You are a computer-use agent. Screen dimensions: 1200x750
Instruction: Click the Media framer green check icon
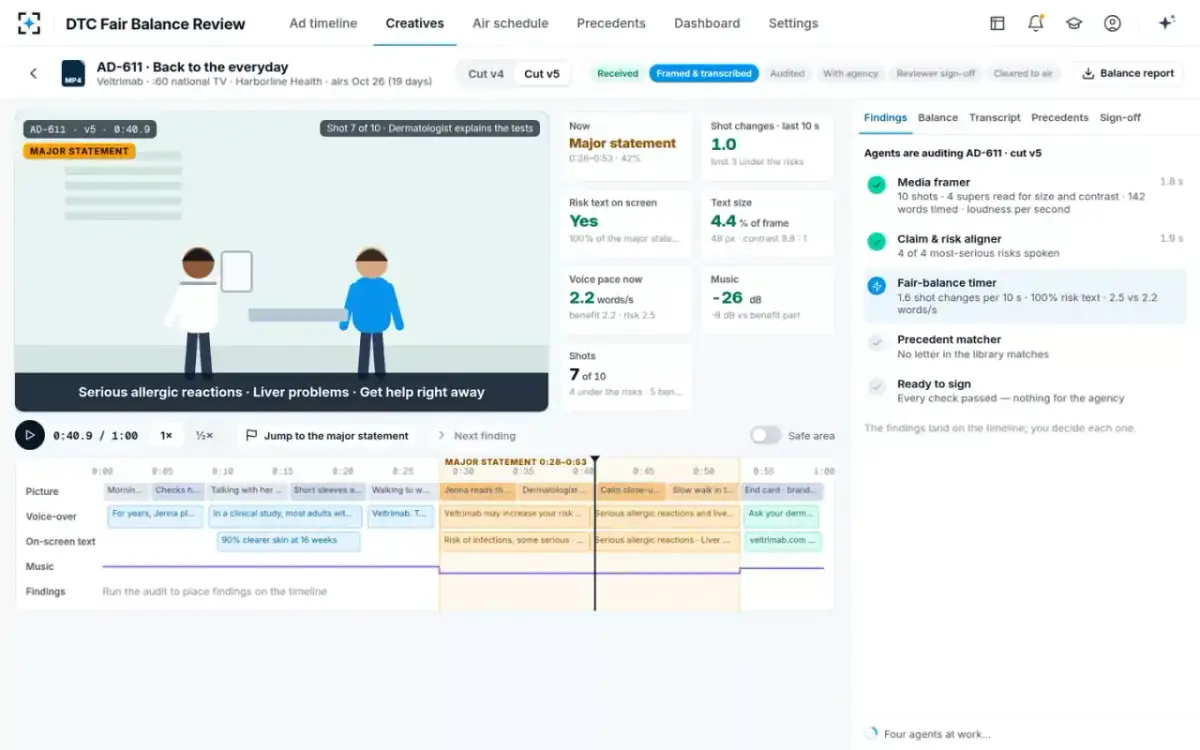click(x=876, y=185)
